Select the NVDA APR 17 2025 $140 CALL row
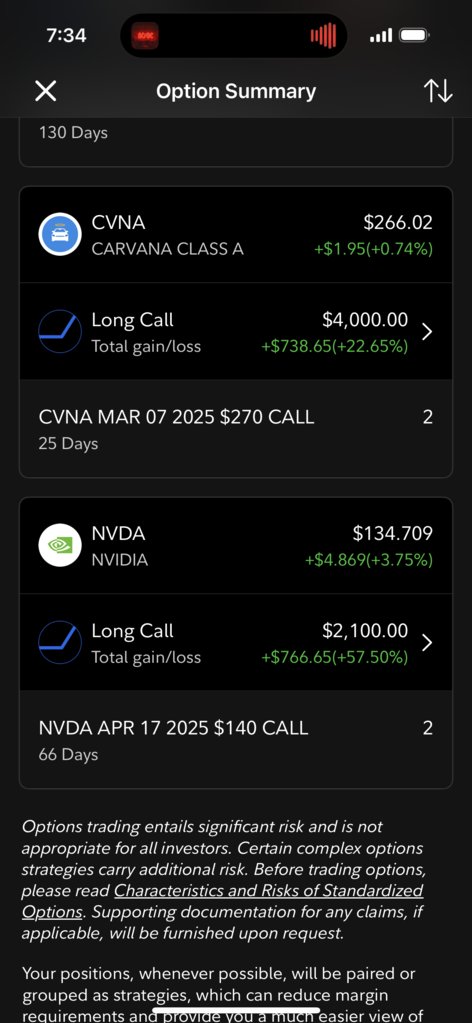 [x=236, y=739]
